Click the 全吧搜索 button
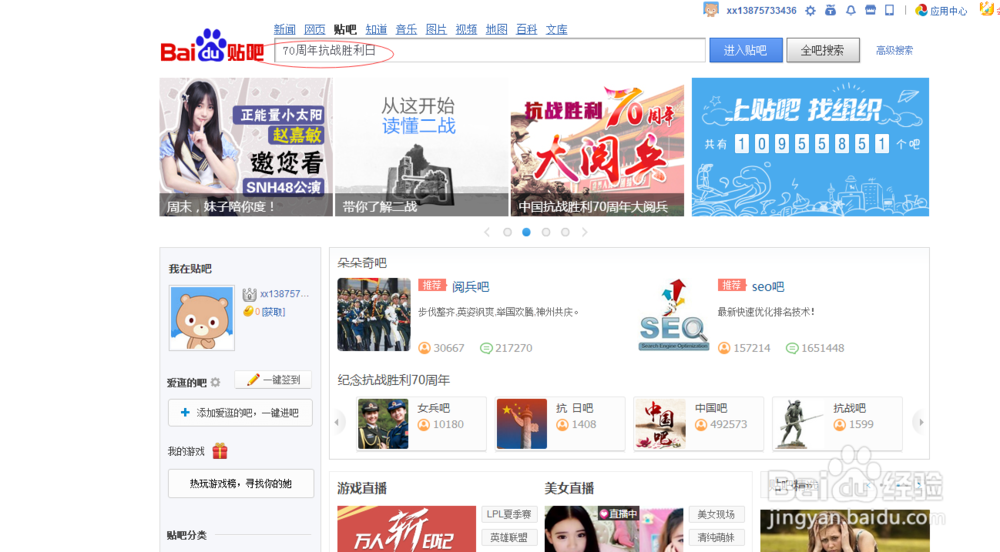This screenshot has height=552, width=1000. pyautogui.click(x=823, y=50)
